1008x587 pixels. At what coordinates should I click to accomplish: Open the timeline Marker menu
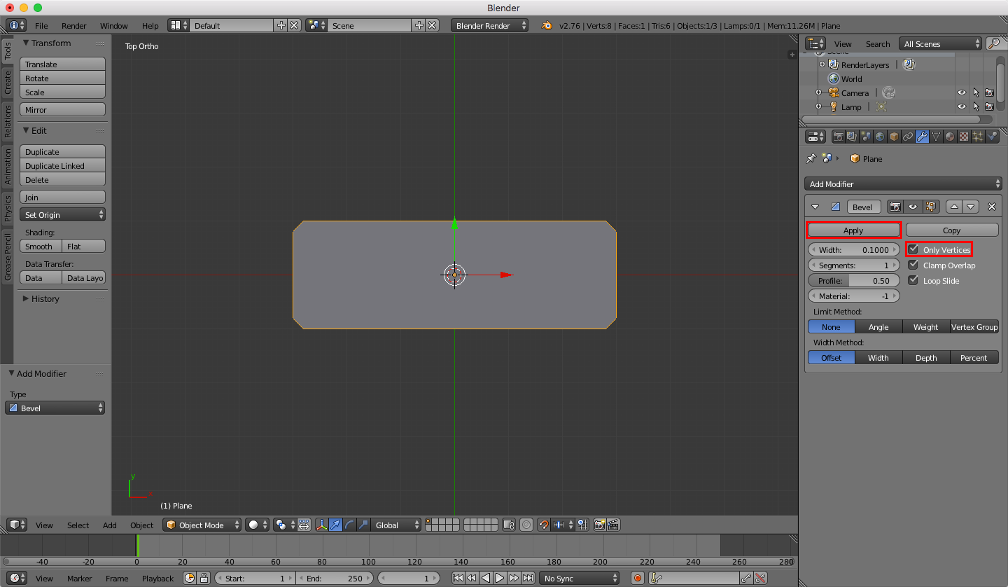click(79, 578)
